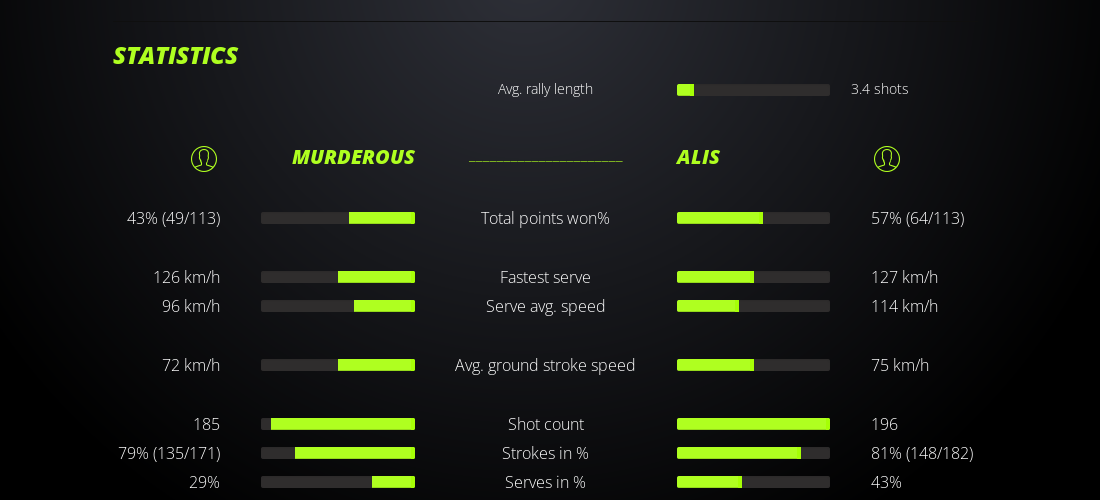Click the ALIS player name
This screenshot has width=1100, height=500.
[698, 157]
